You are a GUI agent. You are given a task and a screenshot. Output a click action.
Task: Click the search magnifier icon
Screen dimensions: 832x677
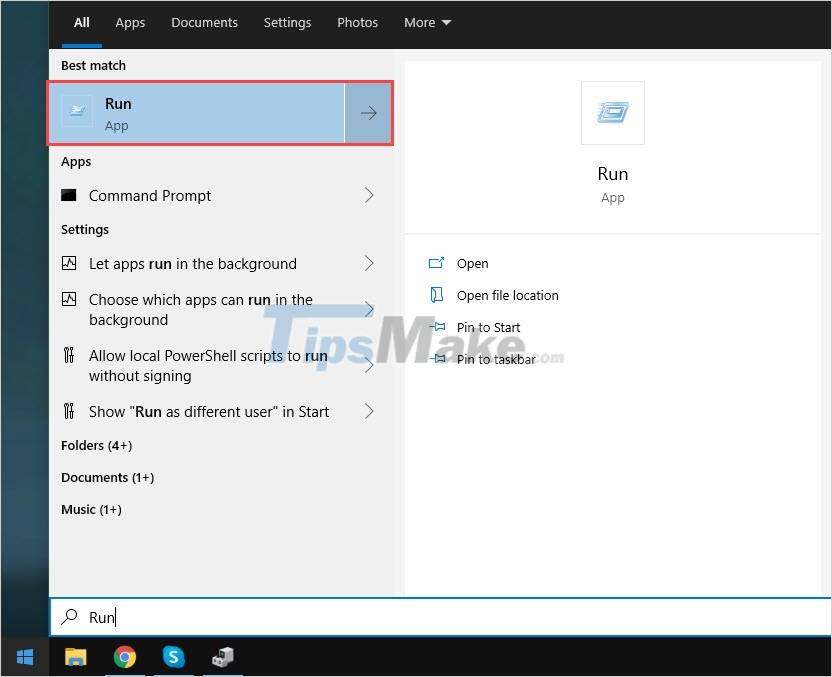pos(70,617)
